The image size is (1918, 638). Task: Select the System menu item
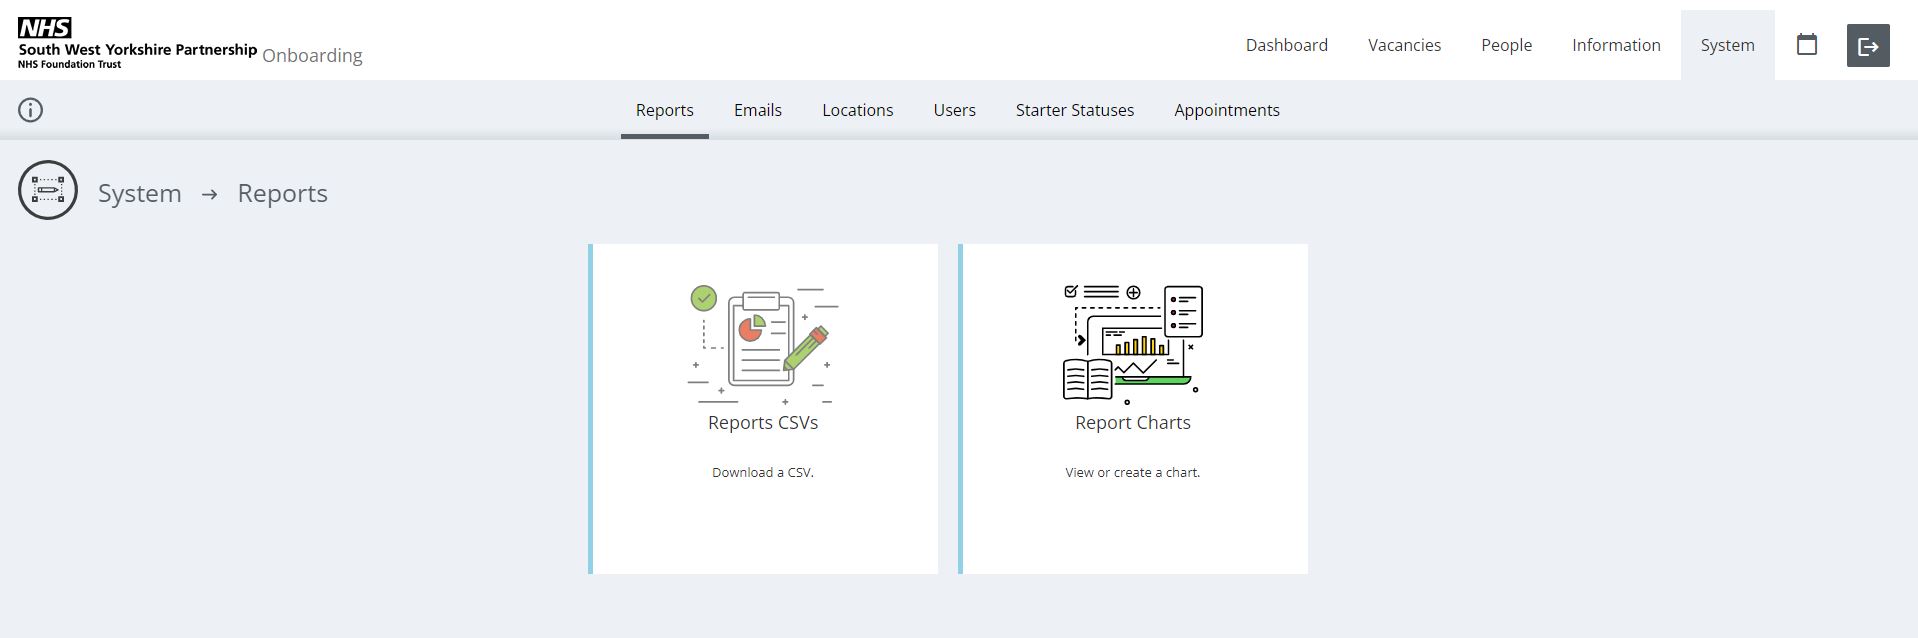[1727, 45]
